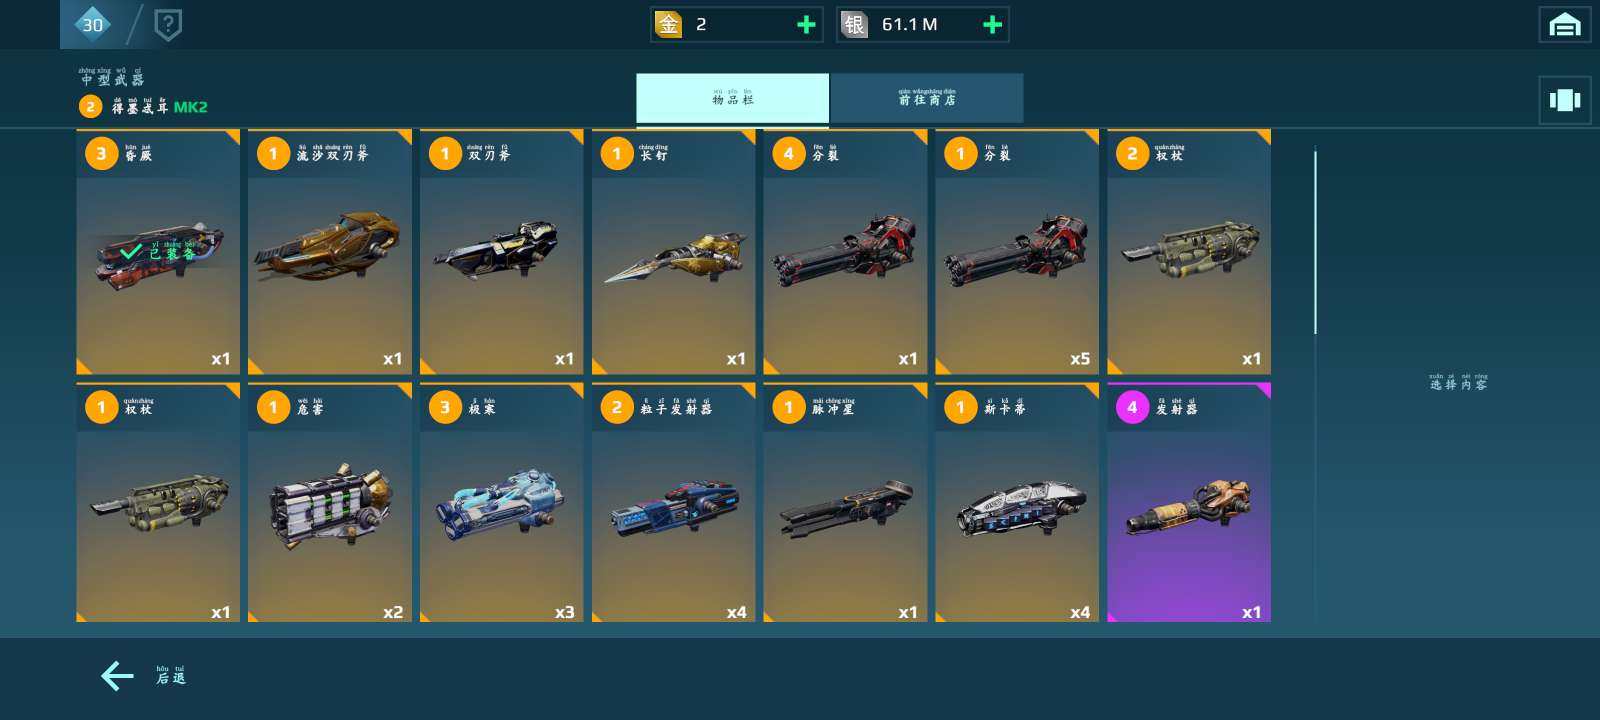
Task: Open the help question-mark shield icon
Action: point(168,24)
